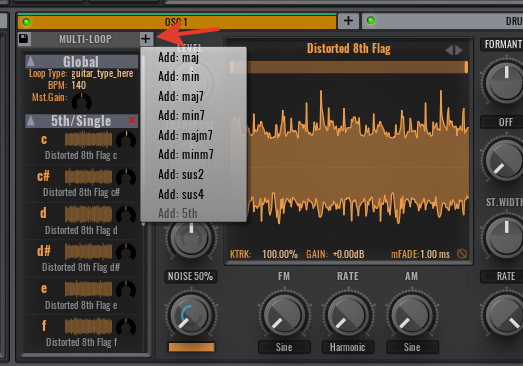Adjust the gain knob of loop e
This screenshot has width=523, height=366.
coord(126,290)
